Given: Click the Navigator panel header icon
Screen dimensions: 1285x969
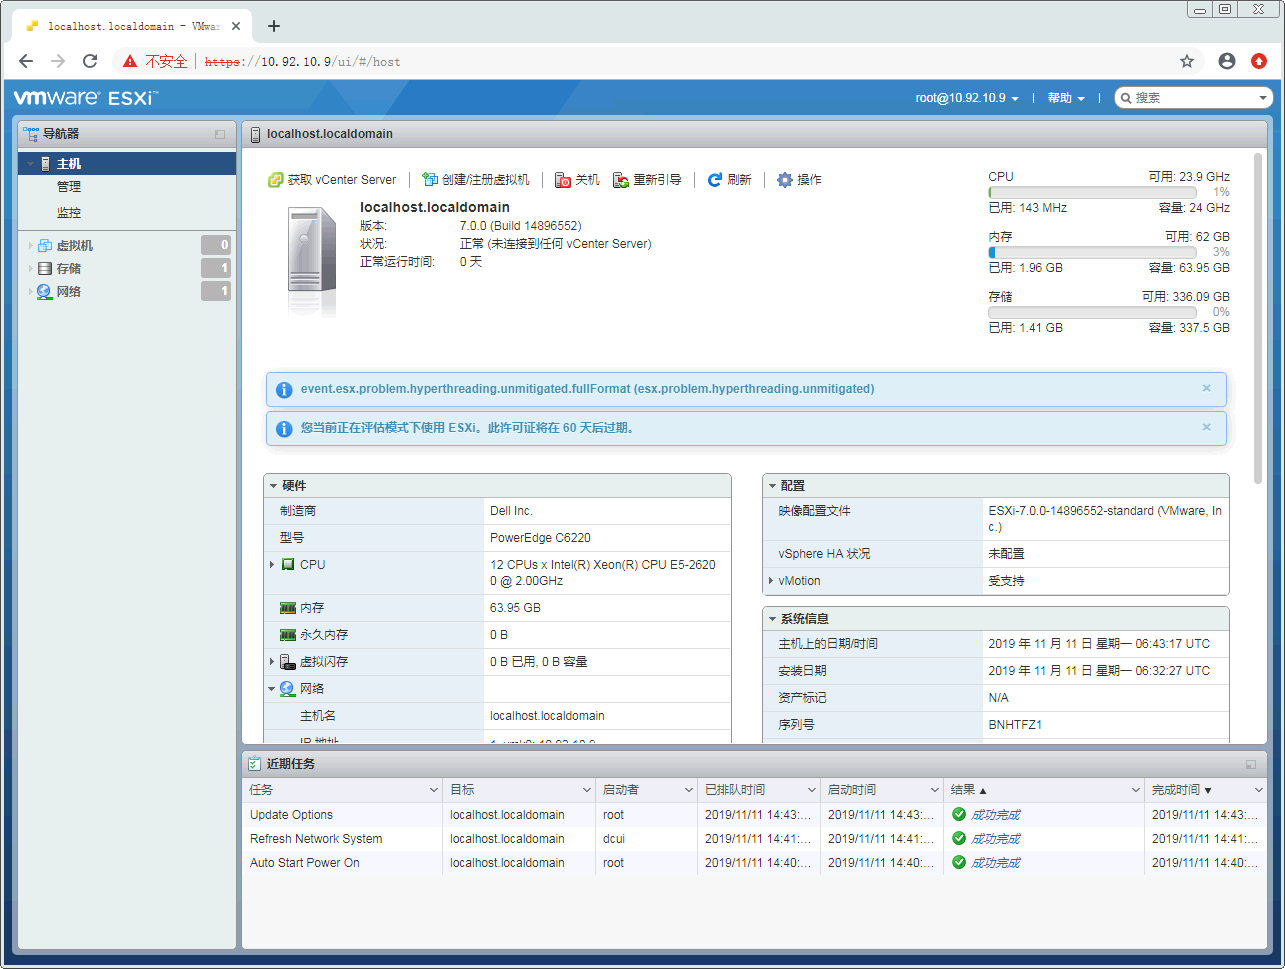Looking at the screenshot, I should [31, 133].
